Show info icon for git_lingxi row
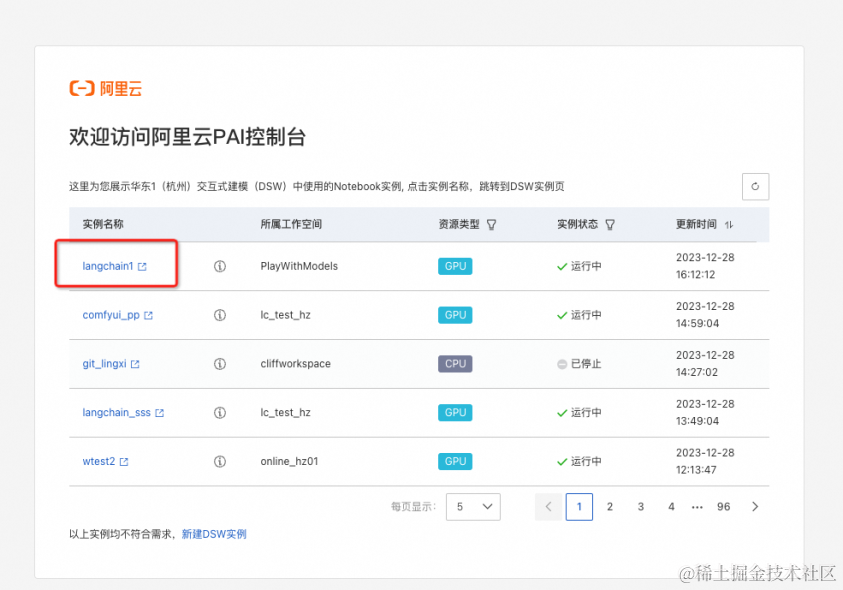The image size is (843, 590). coord(220,364)
